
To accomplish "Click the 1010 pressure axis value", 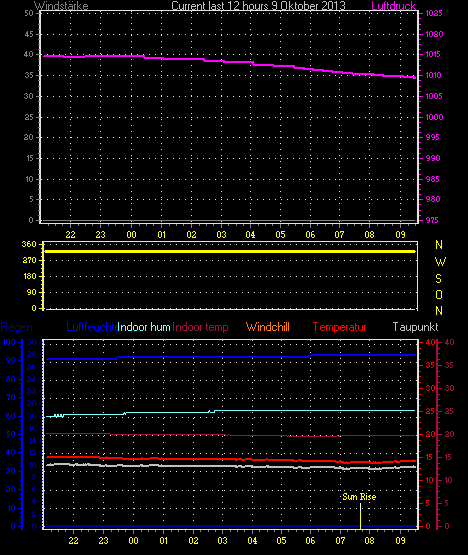I will [x=433, y=75].
